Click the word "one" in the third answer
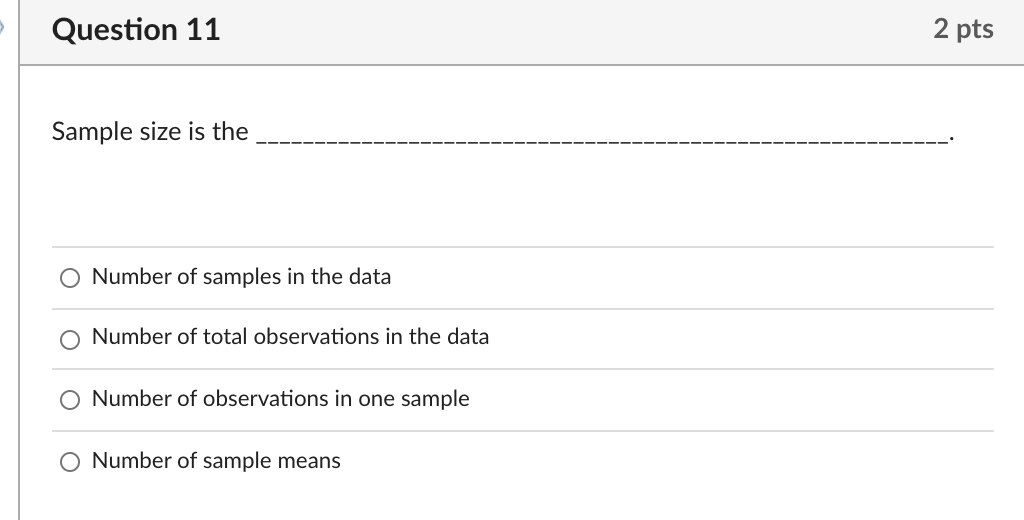The height and width of the screenshot is (520, 1024). tap(378, 399)
